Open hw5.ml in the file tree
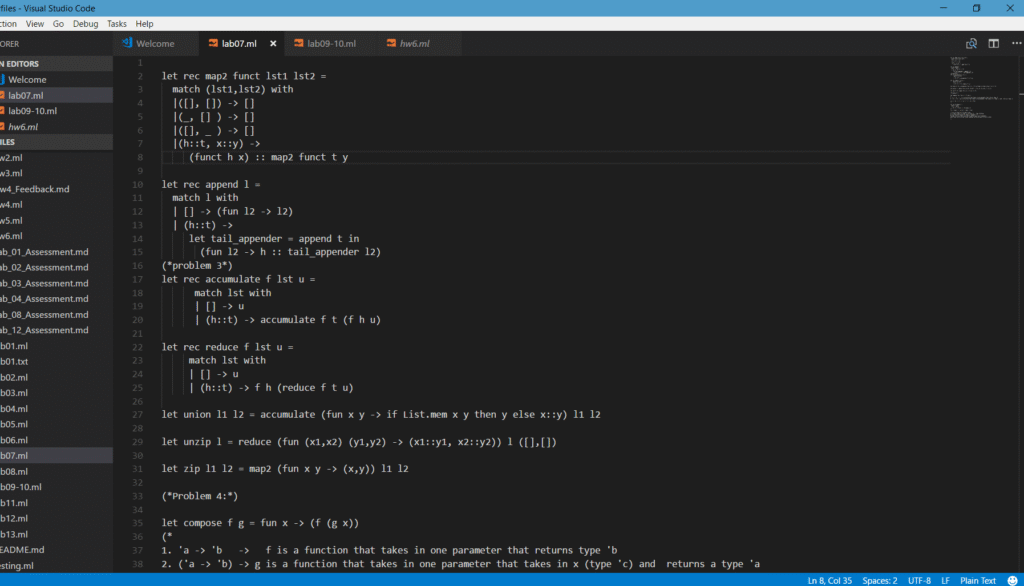This screenshot has width=1024, height=586. (56, 220)
